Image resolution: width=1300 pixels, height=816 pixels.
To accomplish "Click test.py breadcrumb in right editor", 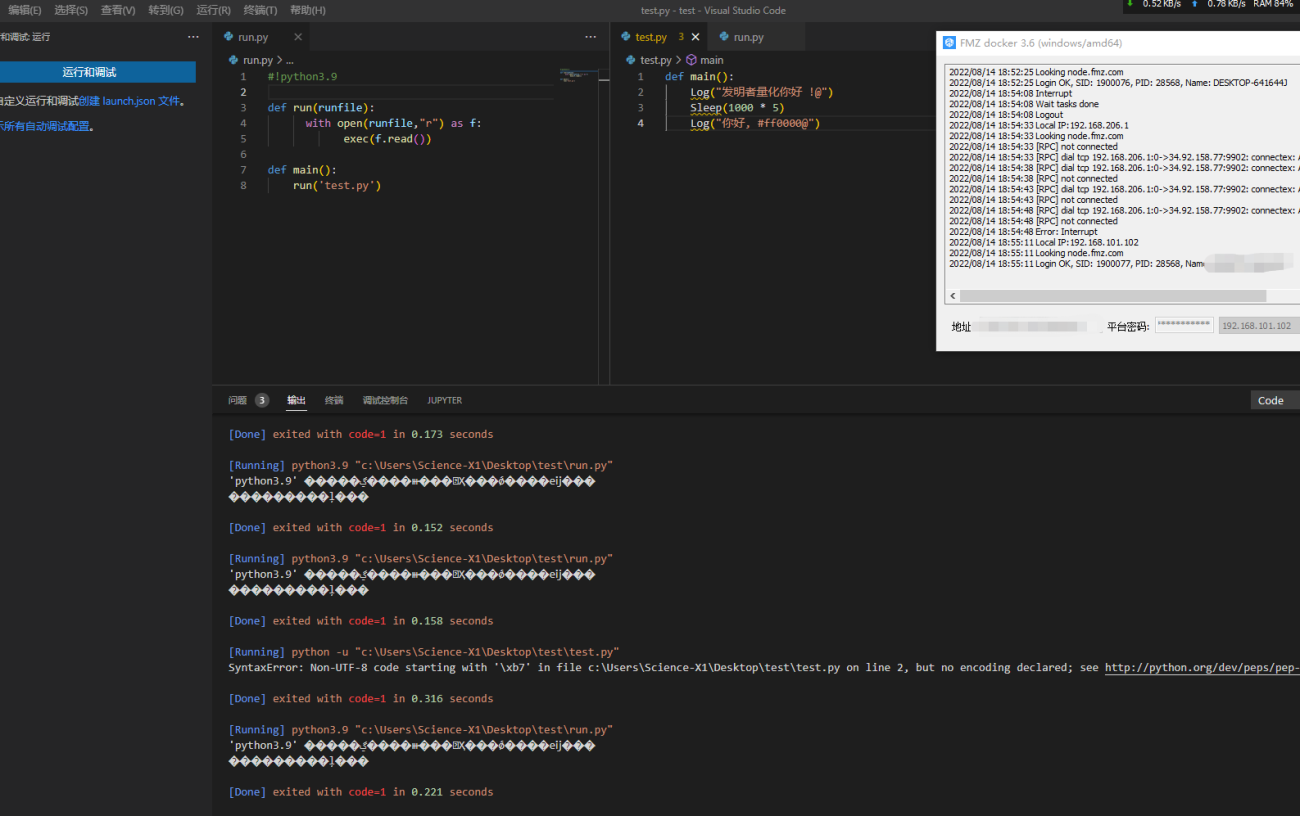I will 655,60.
